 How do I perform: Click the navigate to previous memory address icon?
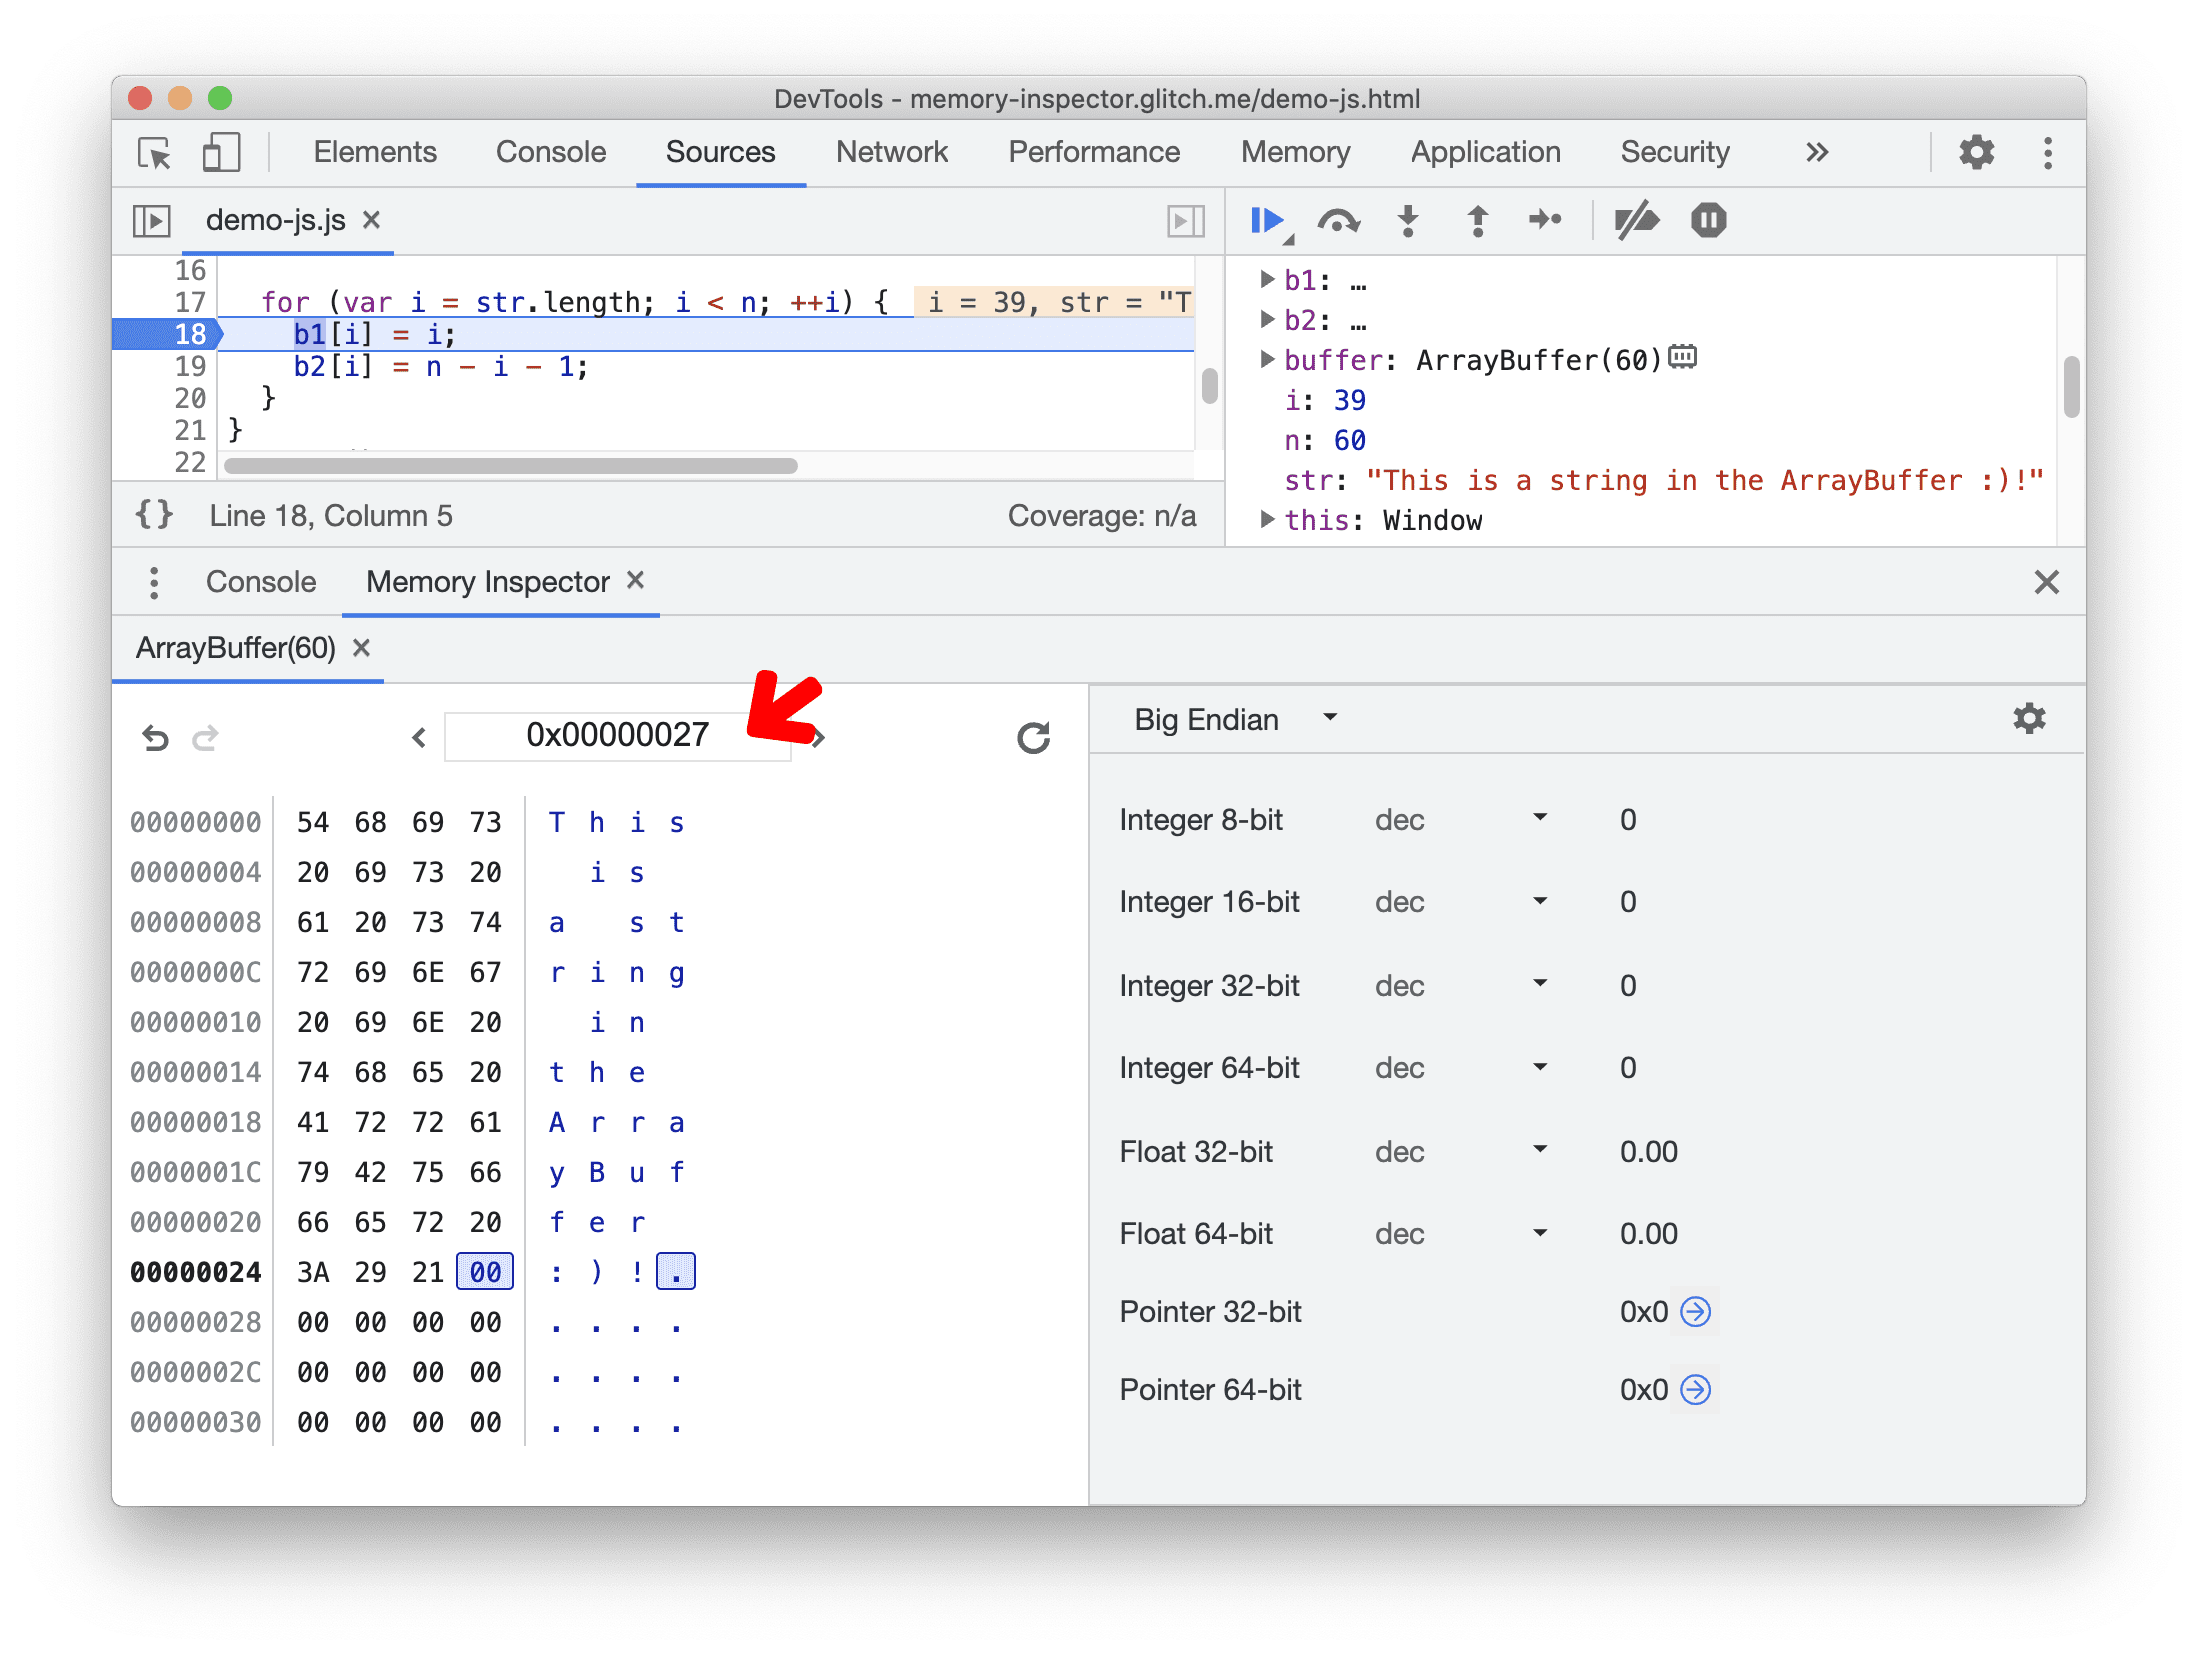click(415, 731)
